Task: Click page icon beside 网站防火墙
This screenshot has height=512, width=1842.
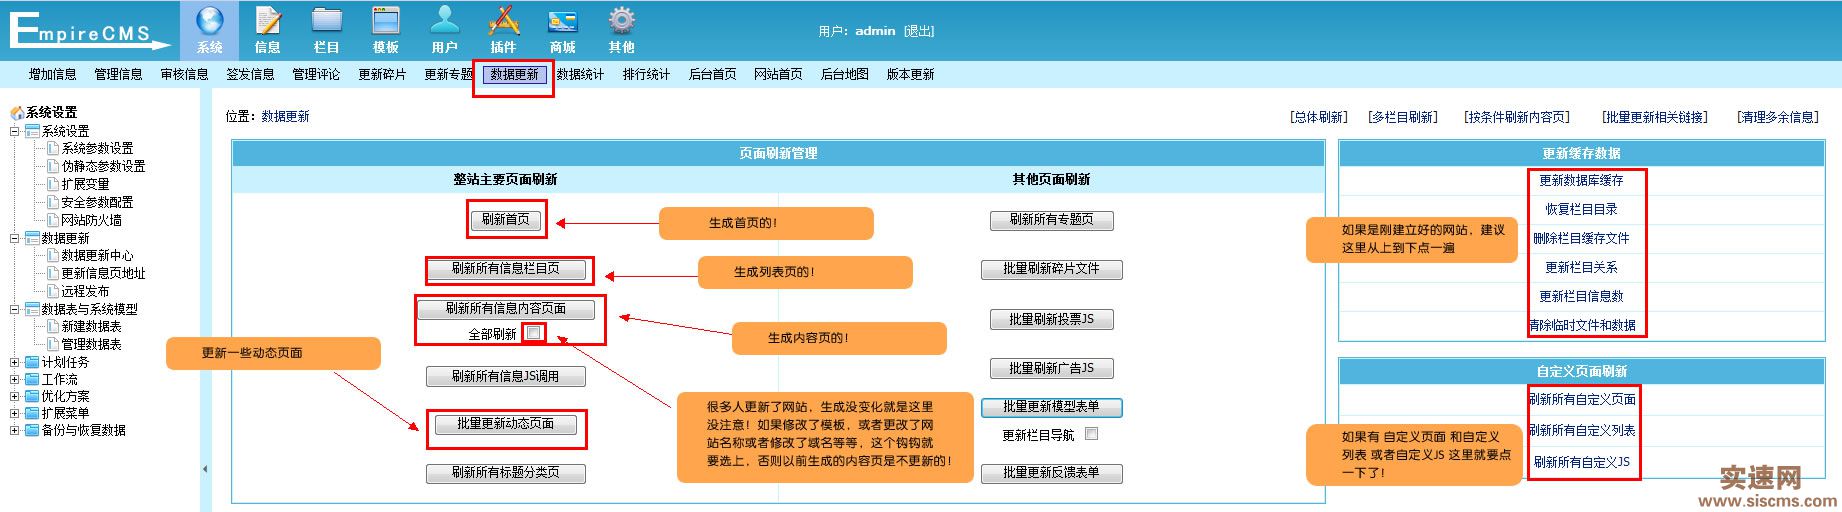Action: pyautogui.click(x=53, y=220)
